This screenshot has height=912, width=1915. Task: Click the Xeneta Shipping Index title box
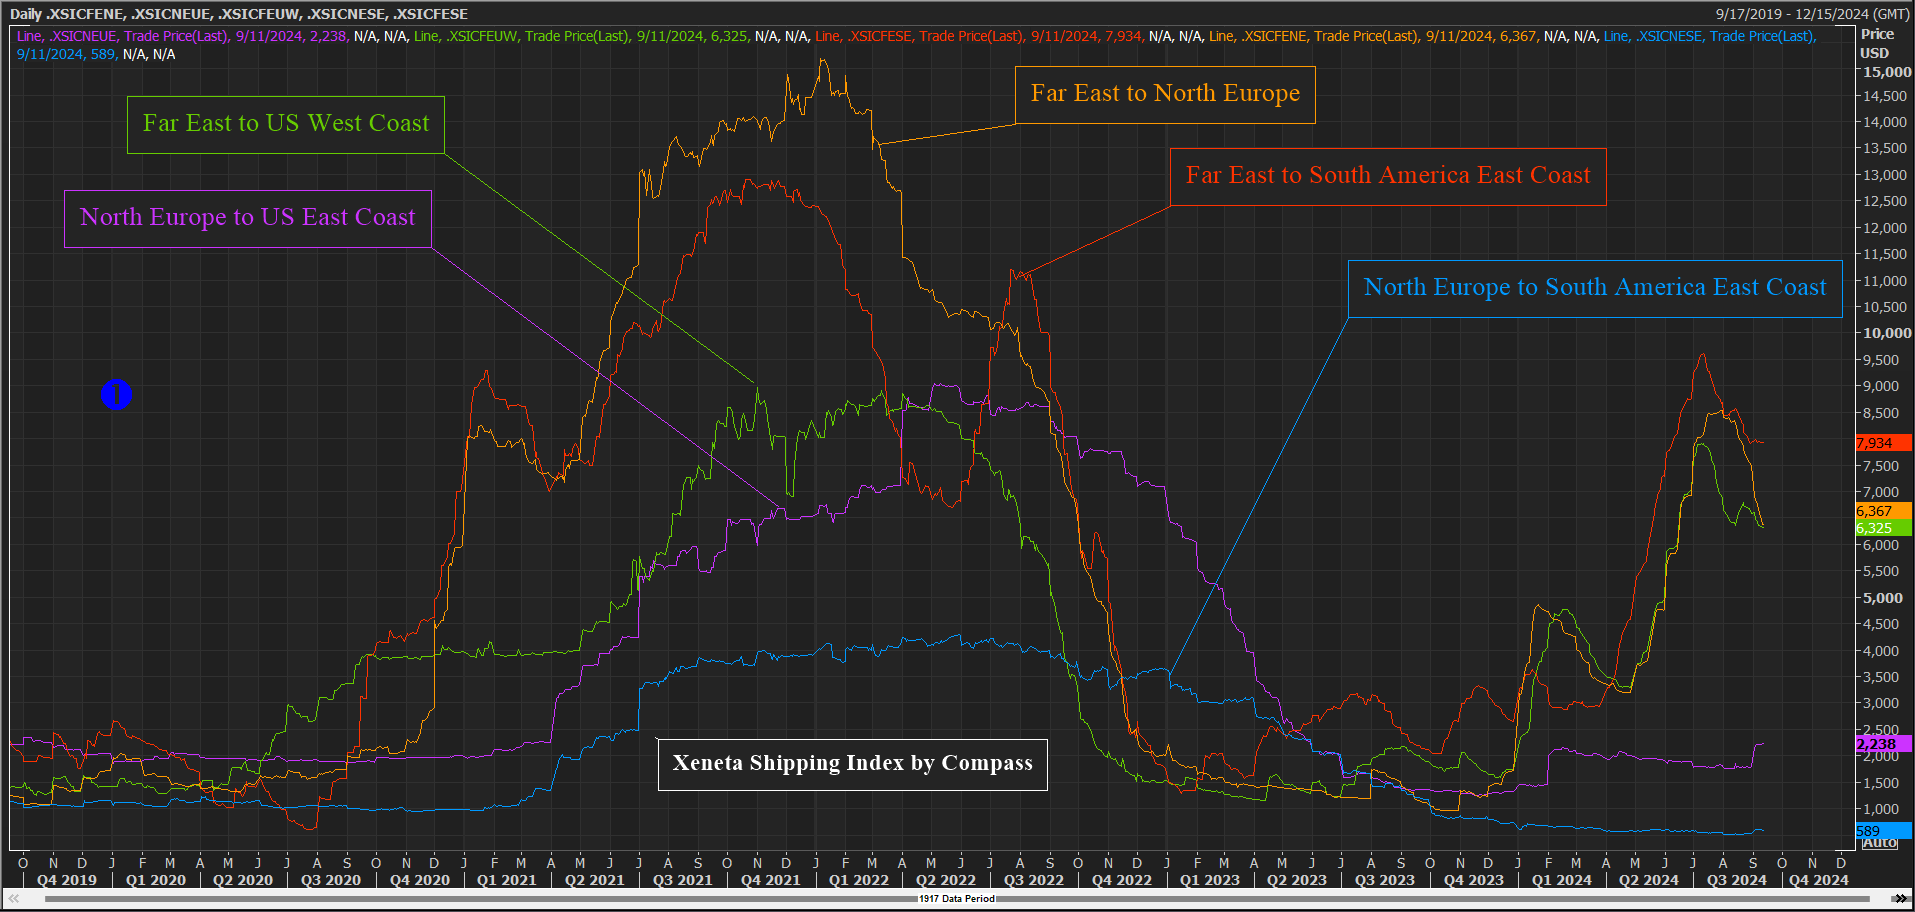(x=852, y=764)
